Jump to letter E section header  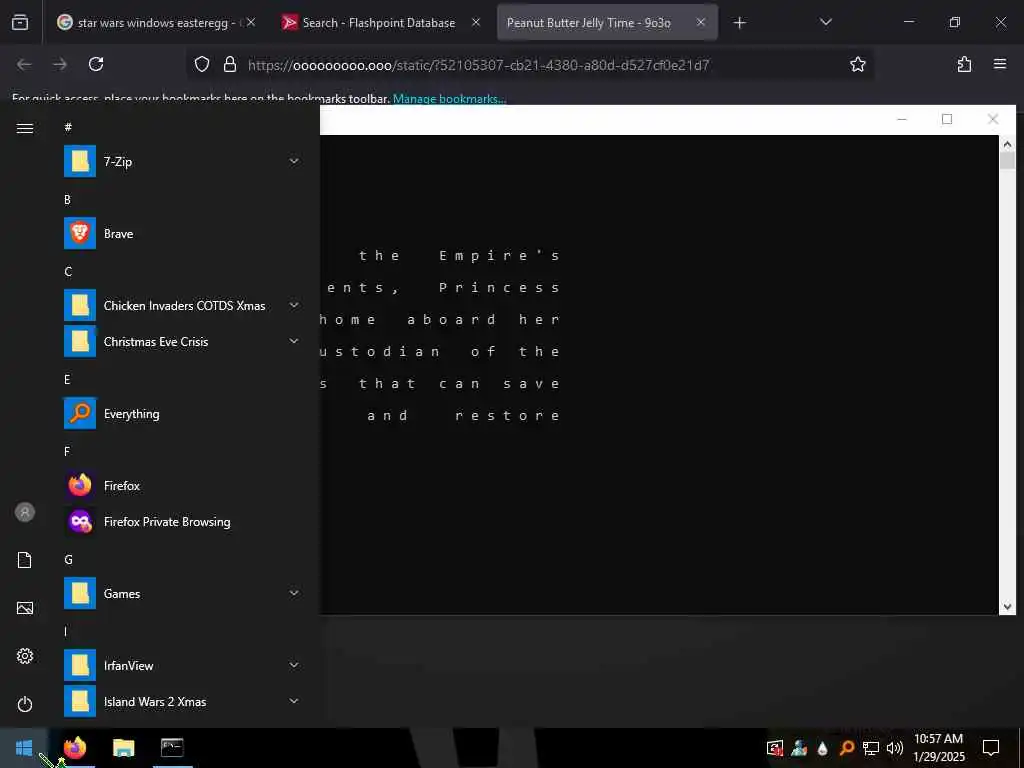(x=67, y=379)
